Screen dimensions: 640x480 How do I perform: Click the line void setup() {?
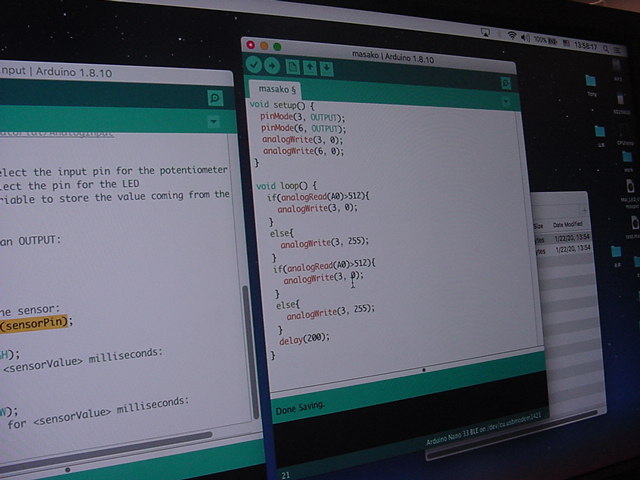pyautogui.click(x=282, y=105)
